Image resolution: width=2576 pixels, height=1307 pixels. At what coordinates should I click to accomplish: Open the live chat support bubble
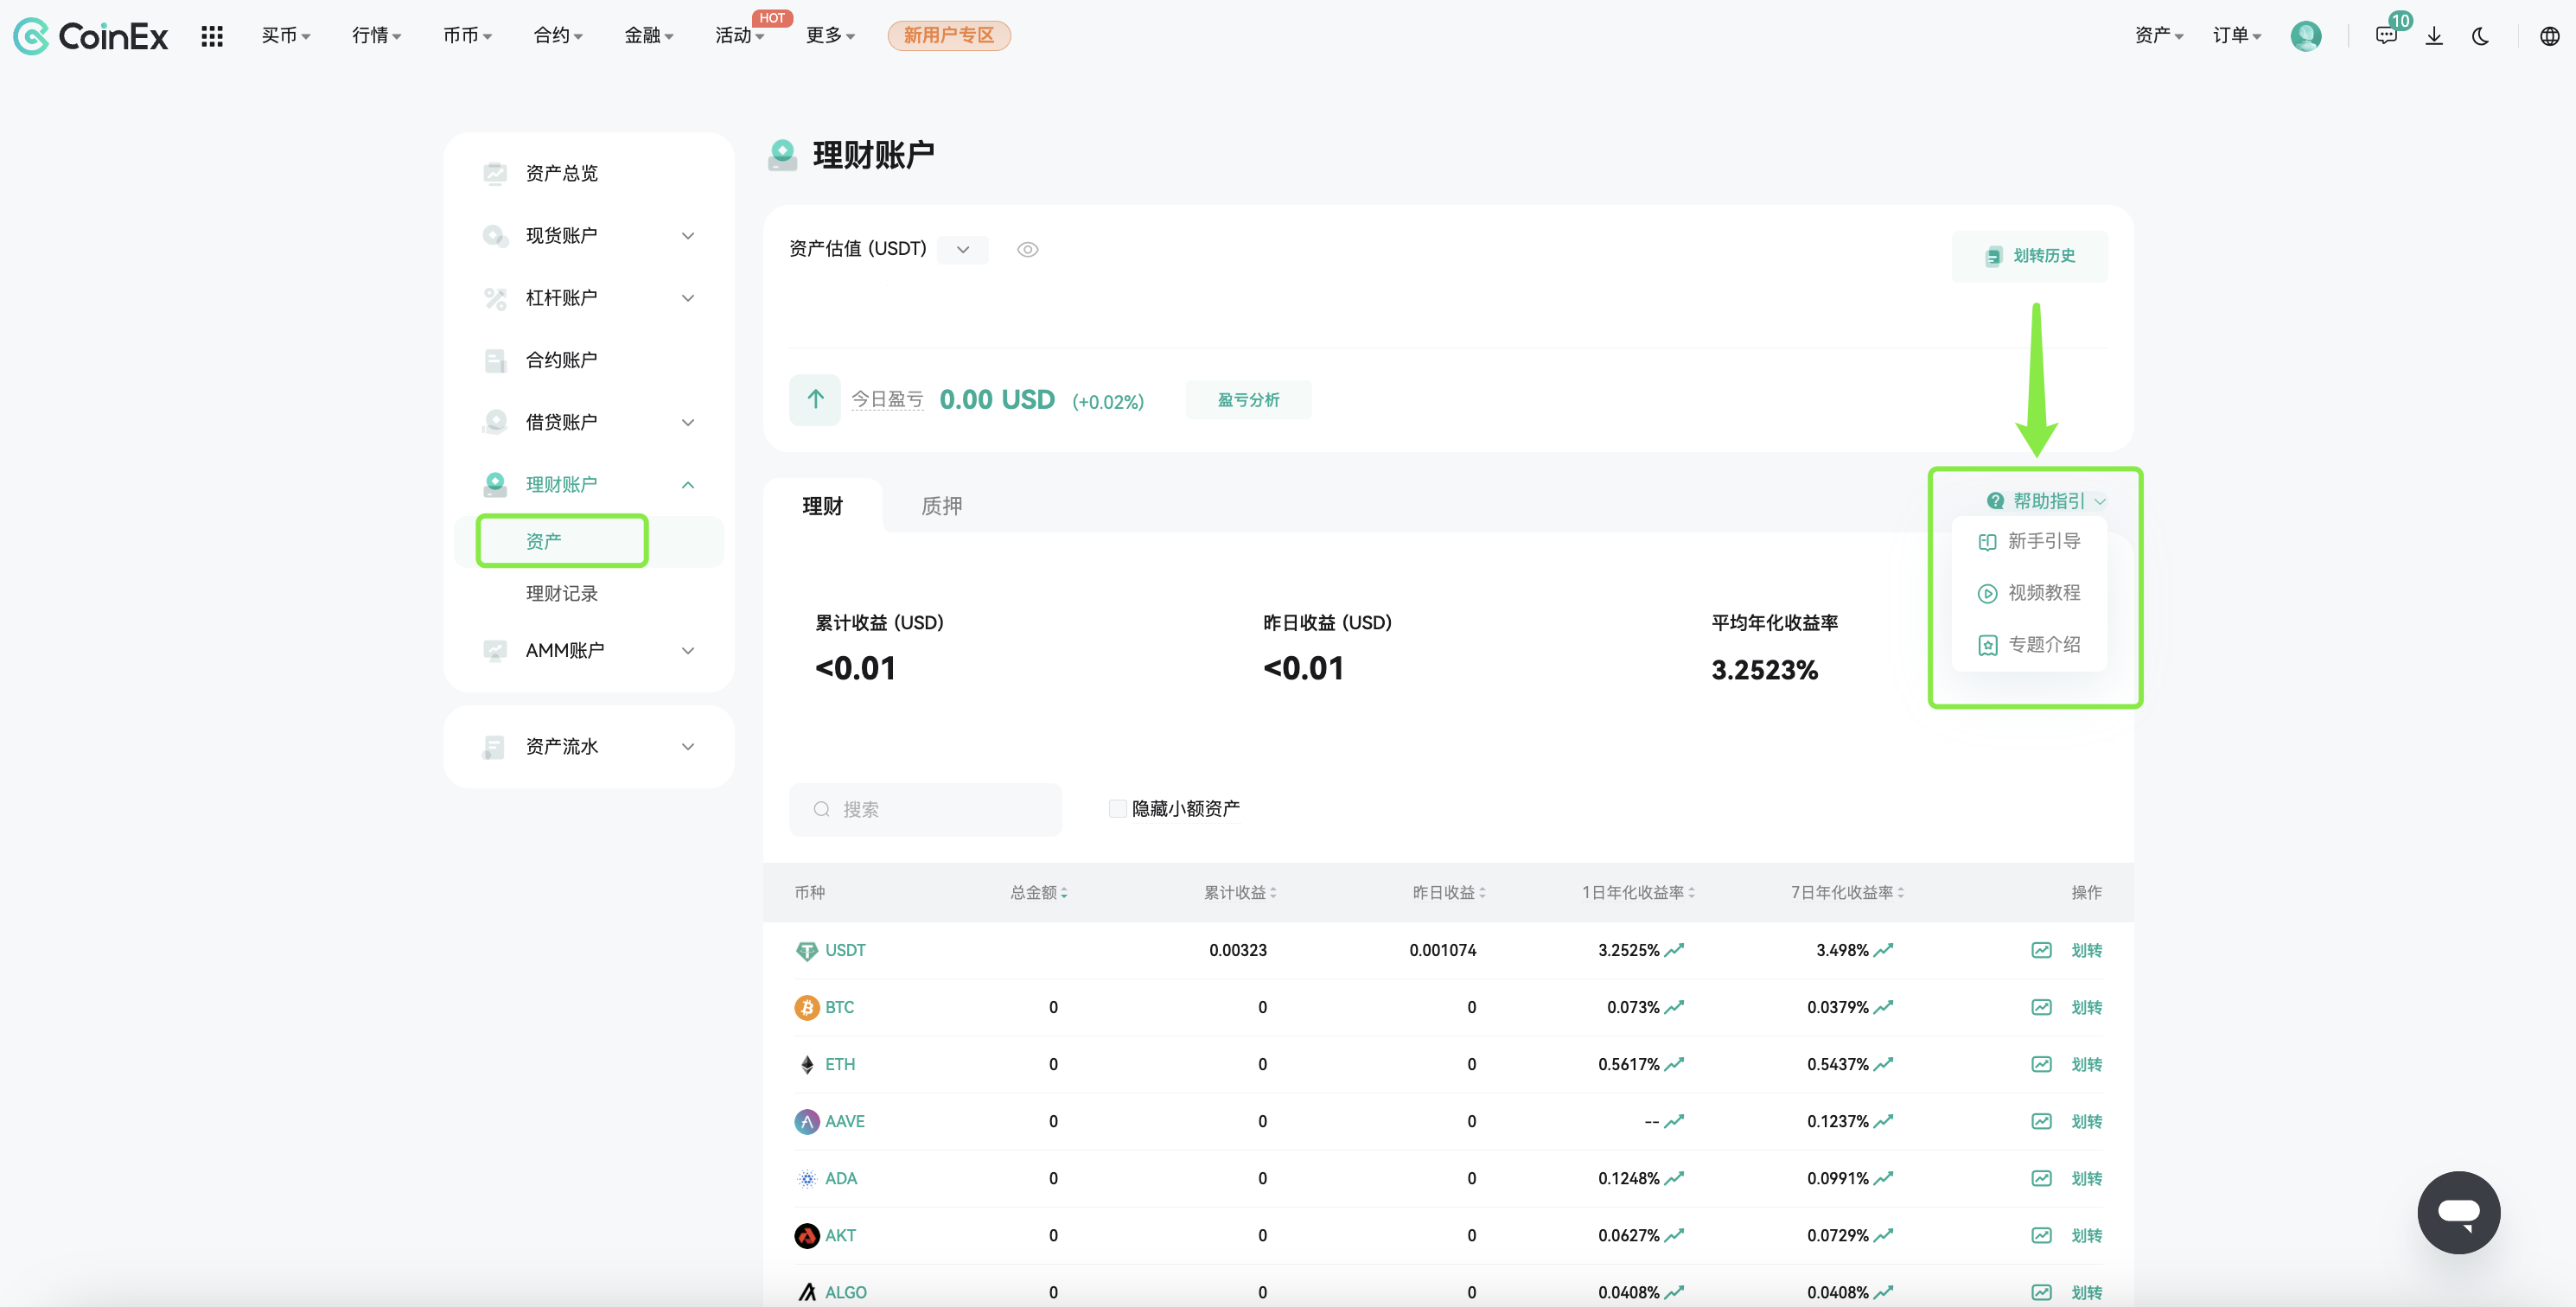[x=2459, y=1212]
